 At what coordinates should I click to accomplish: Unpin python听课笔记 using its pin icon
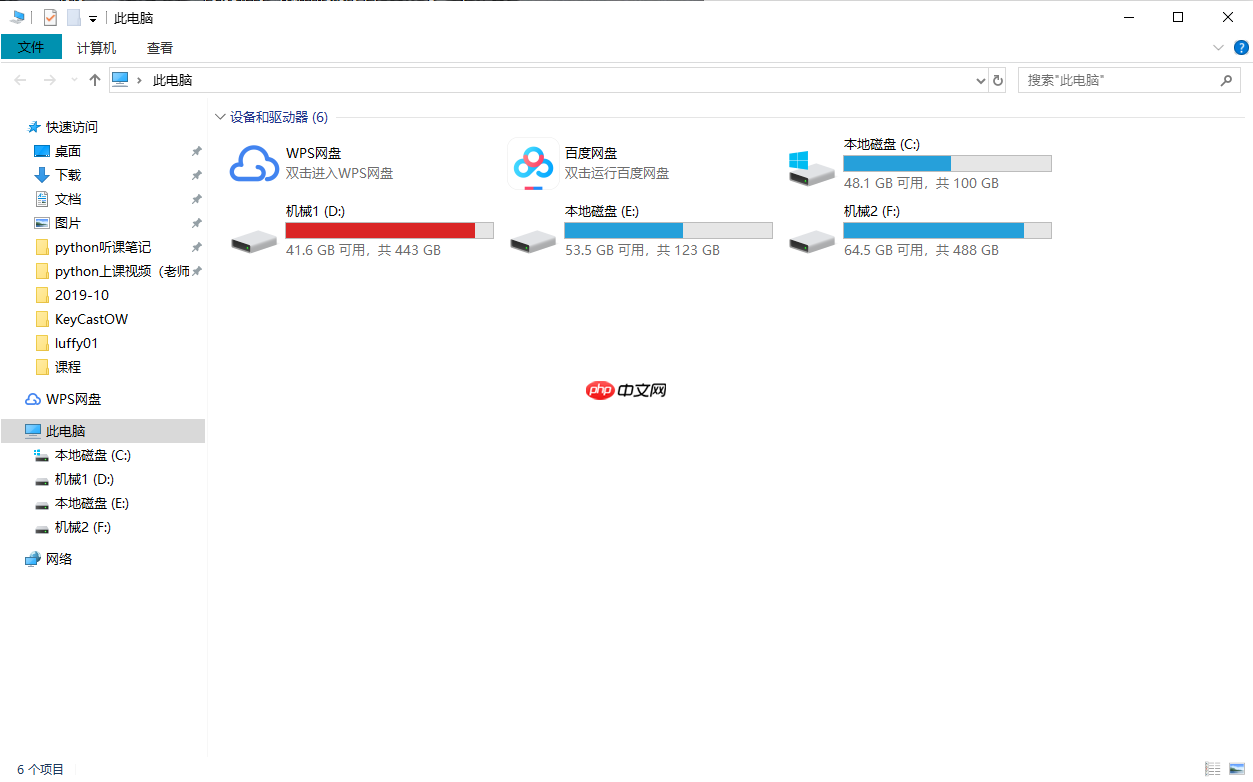197,247
